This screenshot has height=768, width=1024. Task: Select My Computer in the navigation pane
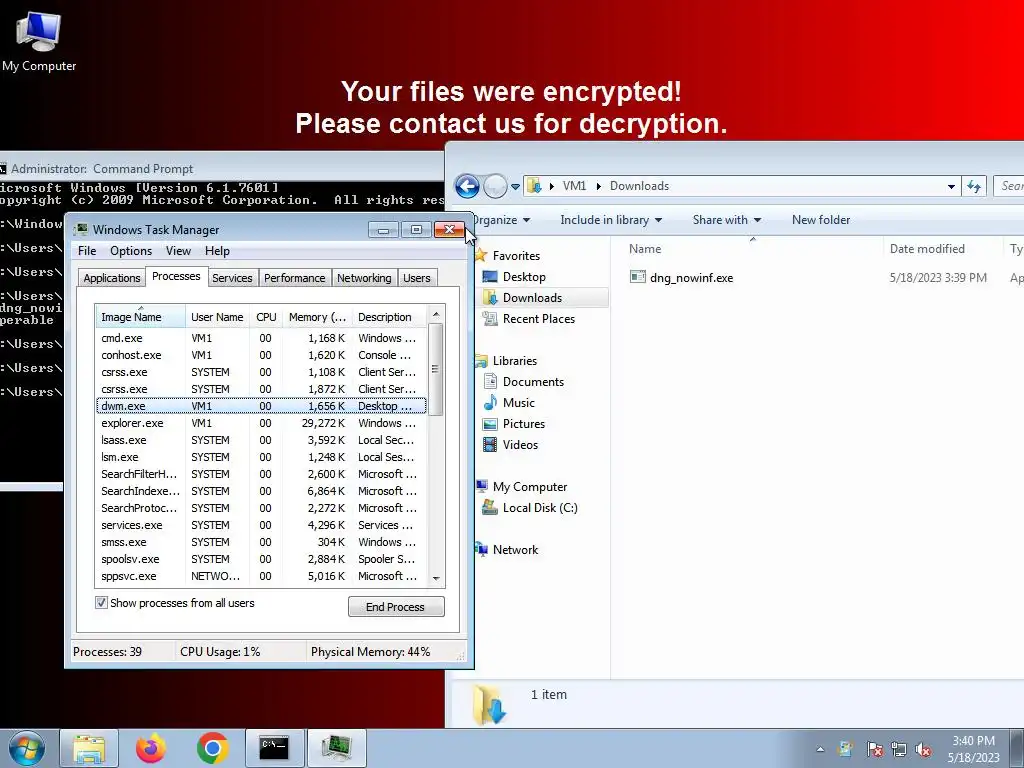[530, 487]
